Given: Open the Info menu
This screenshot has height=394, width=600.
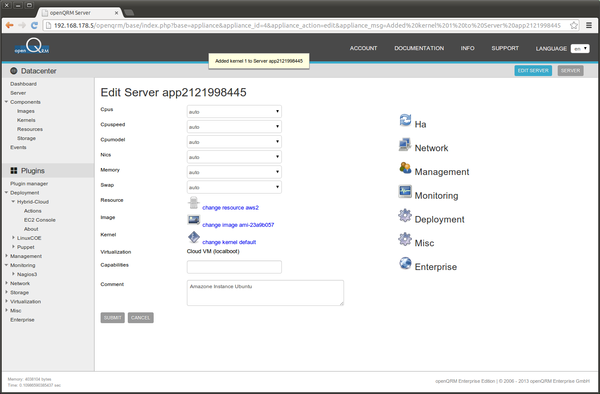Looking at the screenshot, I should click(x=467, y=48).
